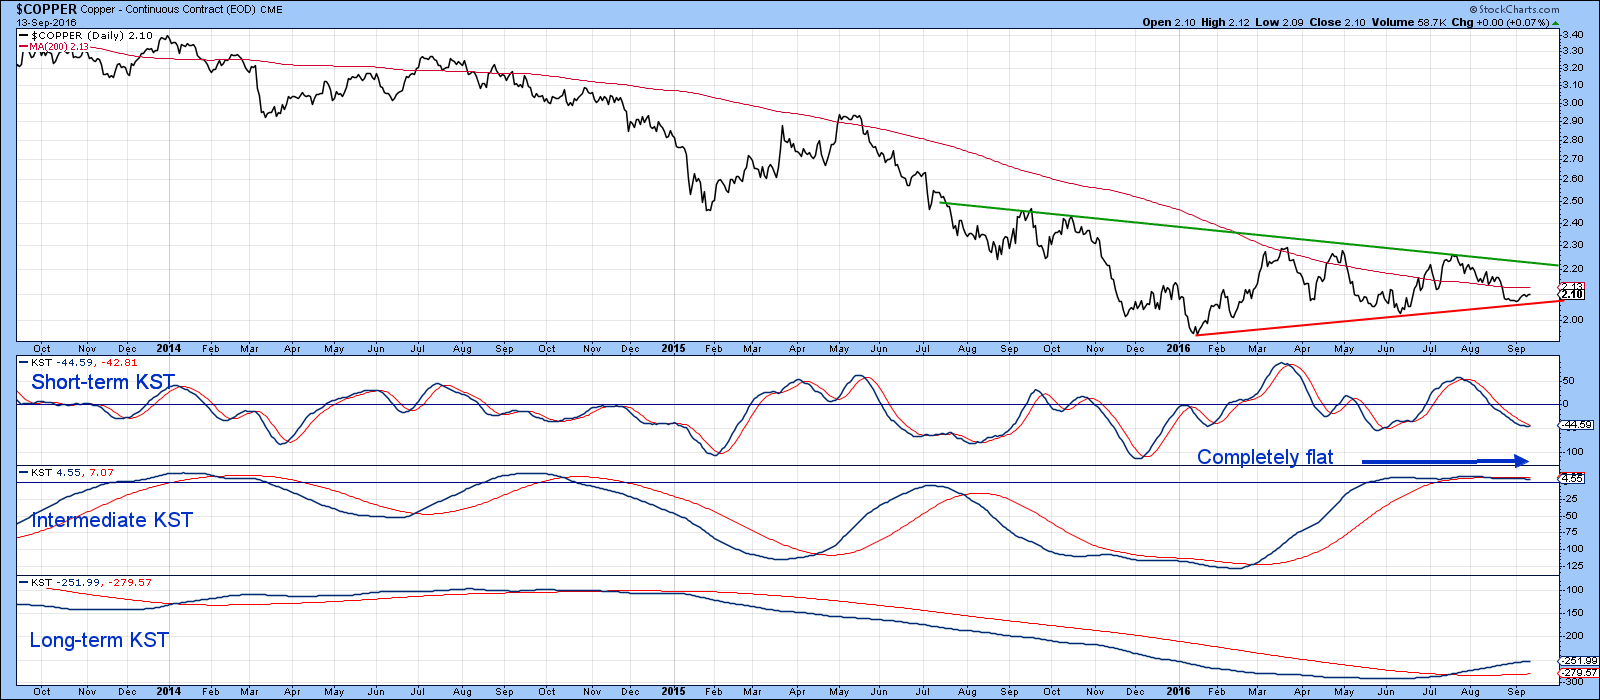This screenshot has width=1600, height=700.
Task: Click the -251.99 value tag on the long-term KST axis
Action: click(x=1577, y=661)
